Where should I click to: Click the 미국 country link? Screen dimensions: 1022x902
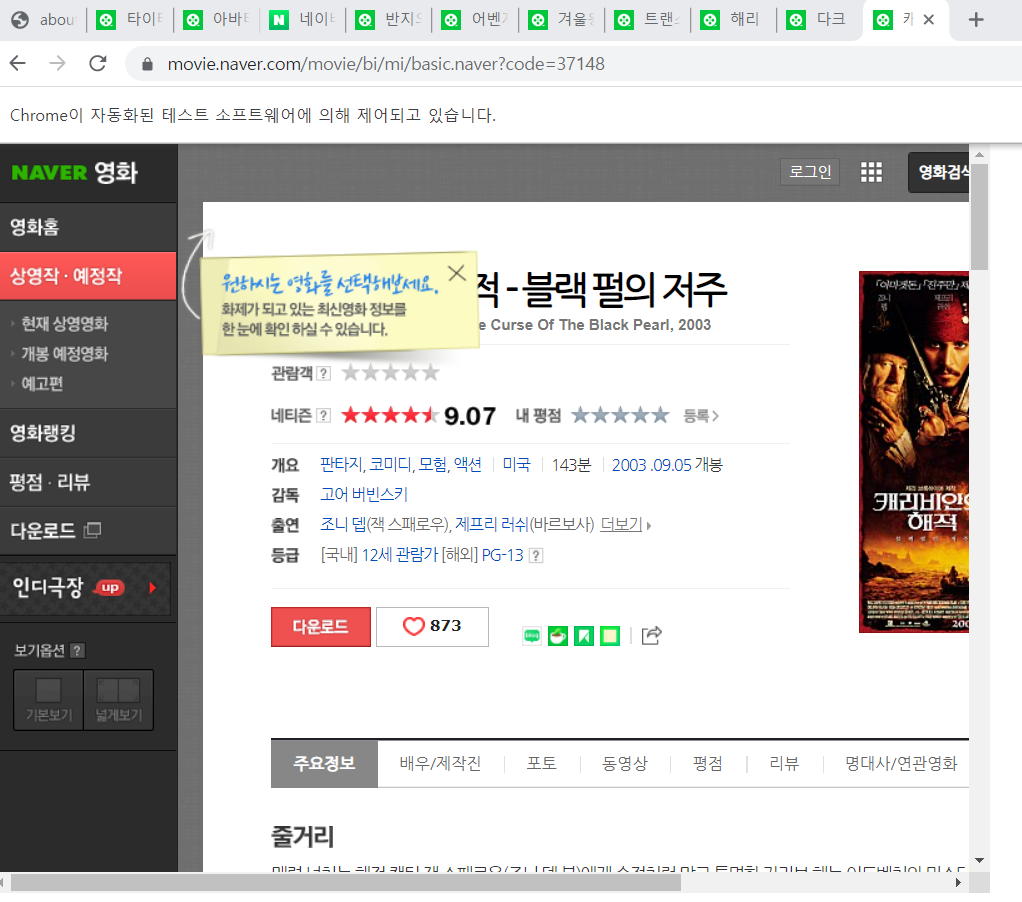point(516,465)
